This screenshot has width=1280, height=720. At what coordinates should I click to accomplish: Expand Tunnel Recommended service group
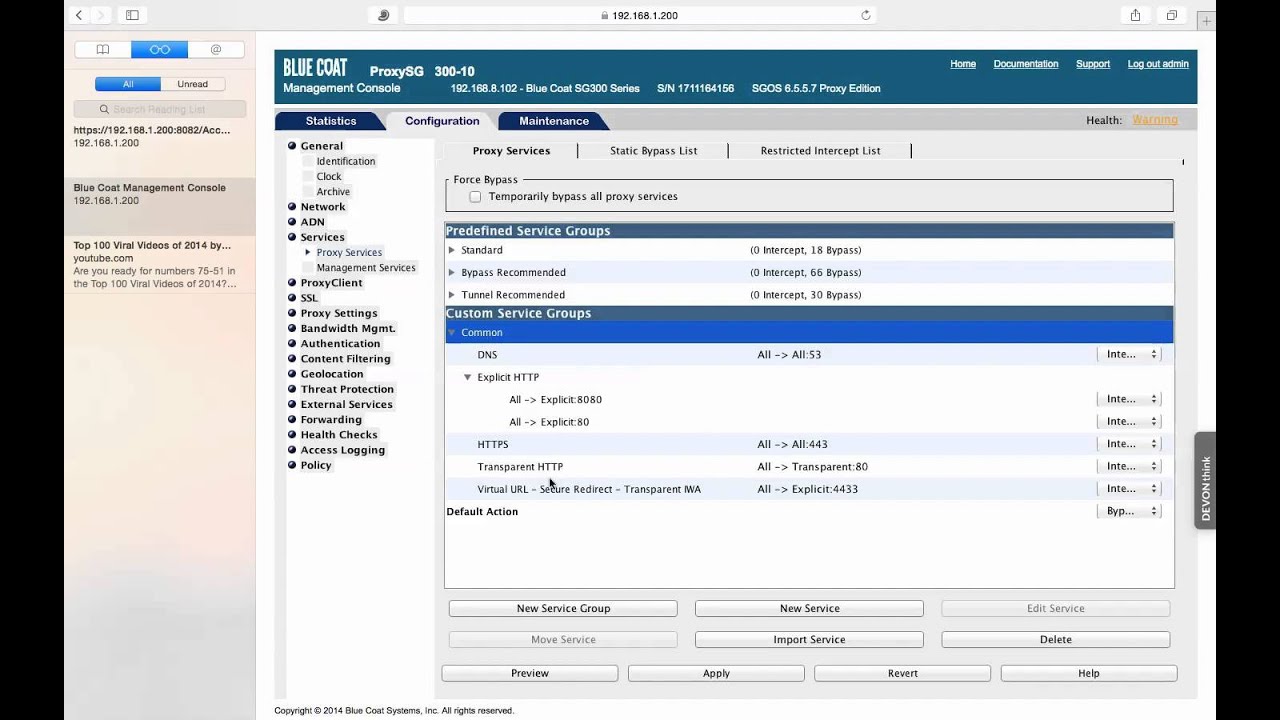[x=452, y=295]
